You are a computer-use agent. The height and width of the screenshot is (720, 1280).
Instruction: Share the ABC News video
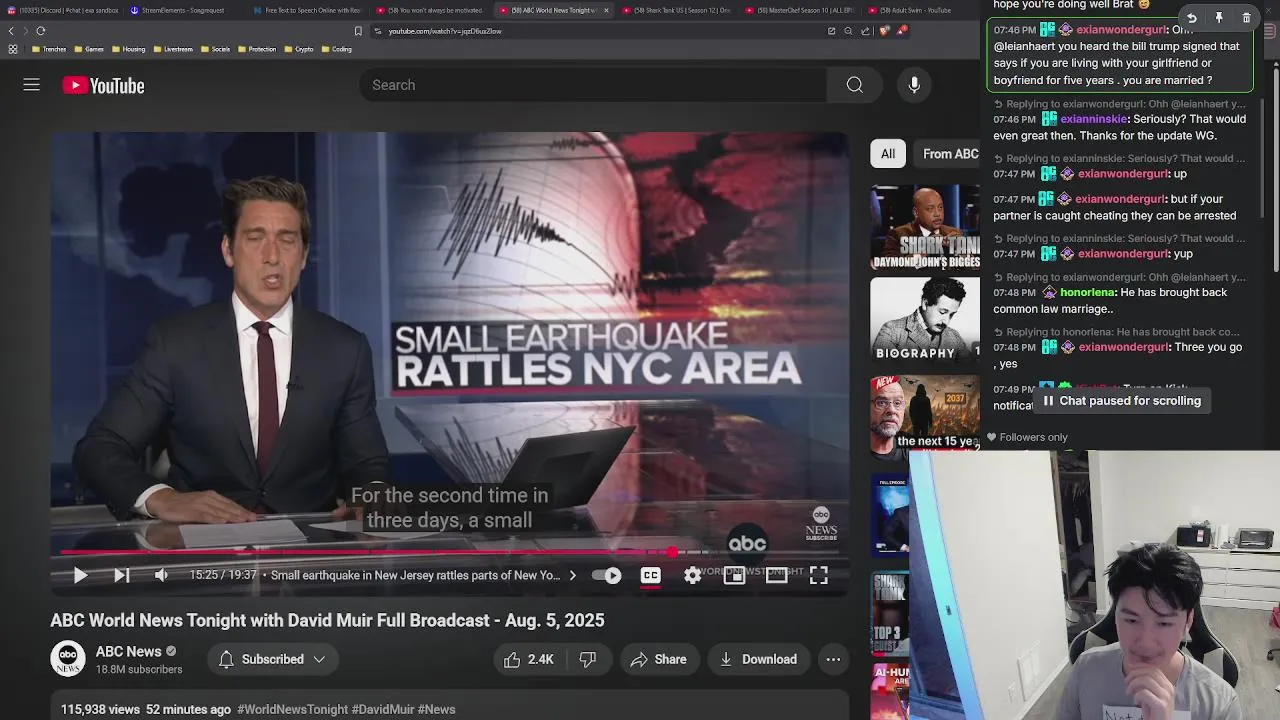(658, 659)
